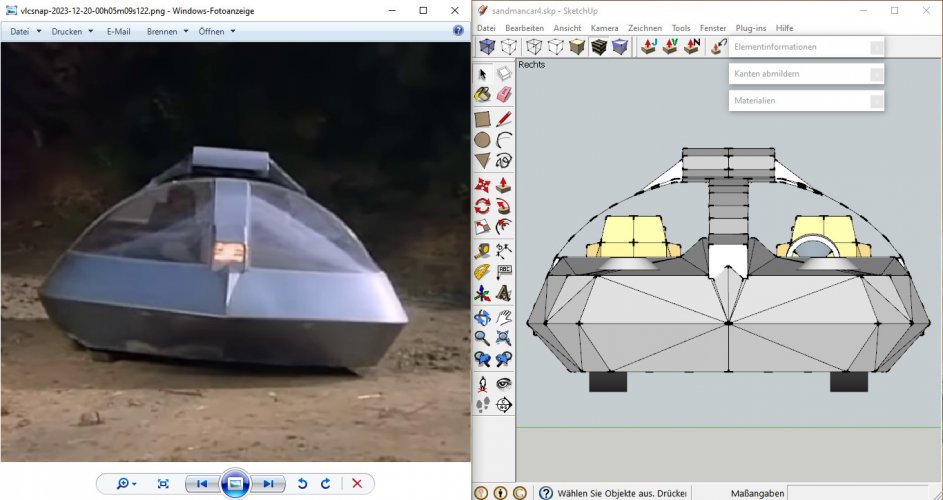Open the Zeichnen menu

click(645, 28)
